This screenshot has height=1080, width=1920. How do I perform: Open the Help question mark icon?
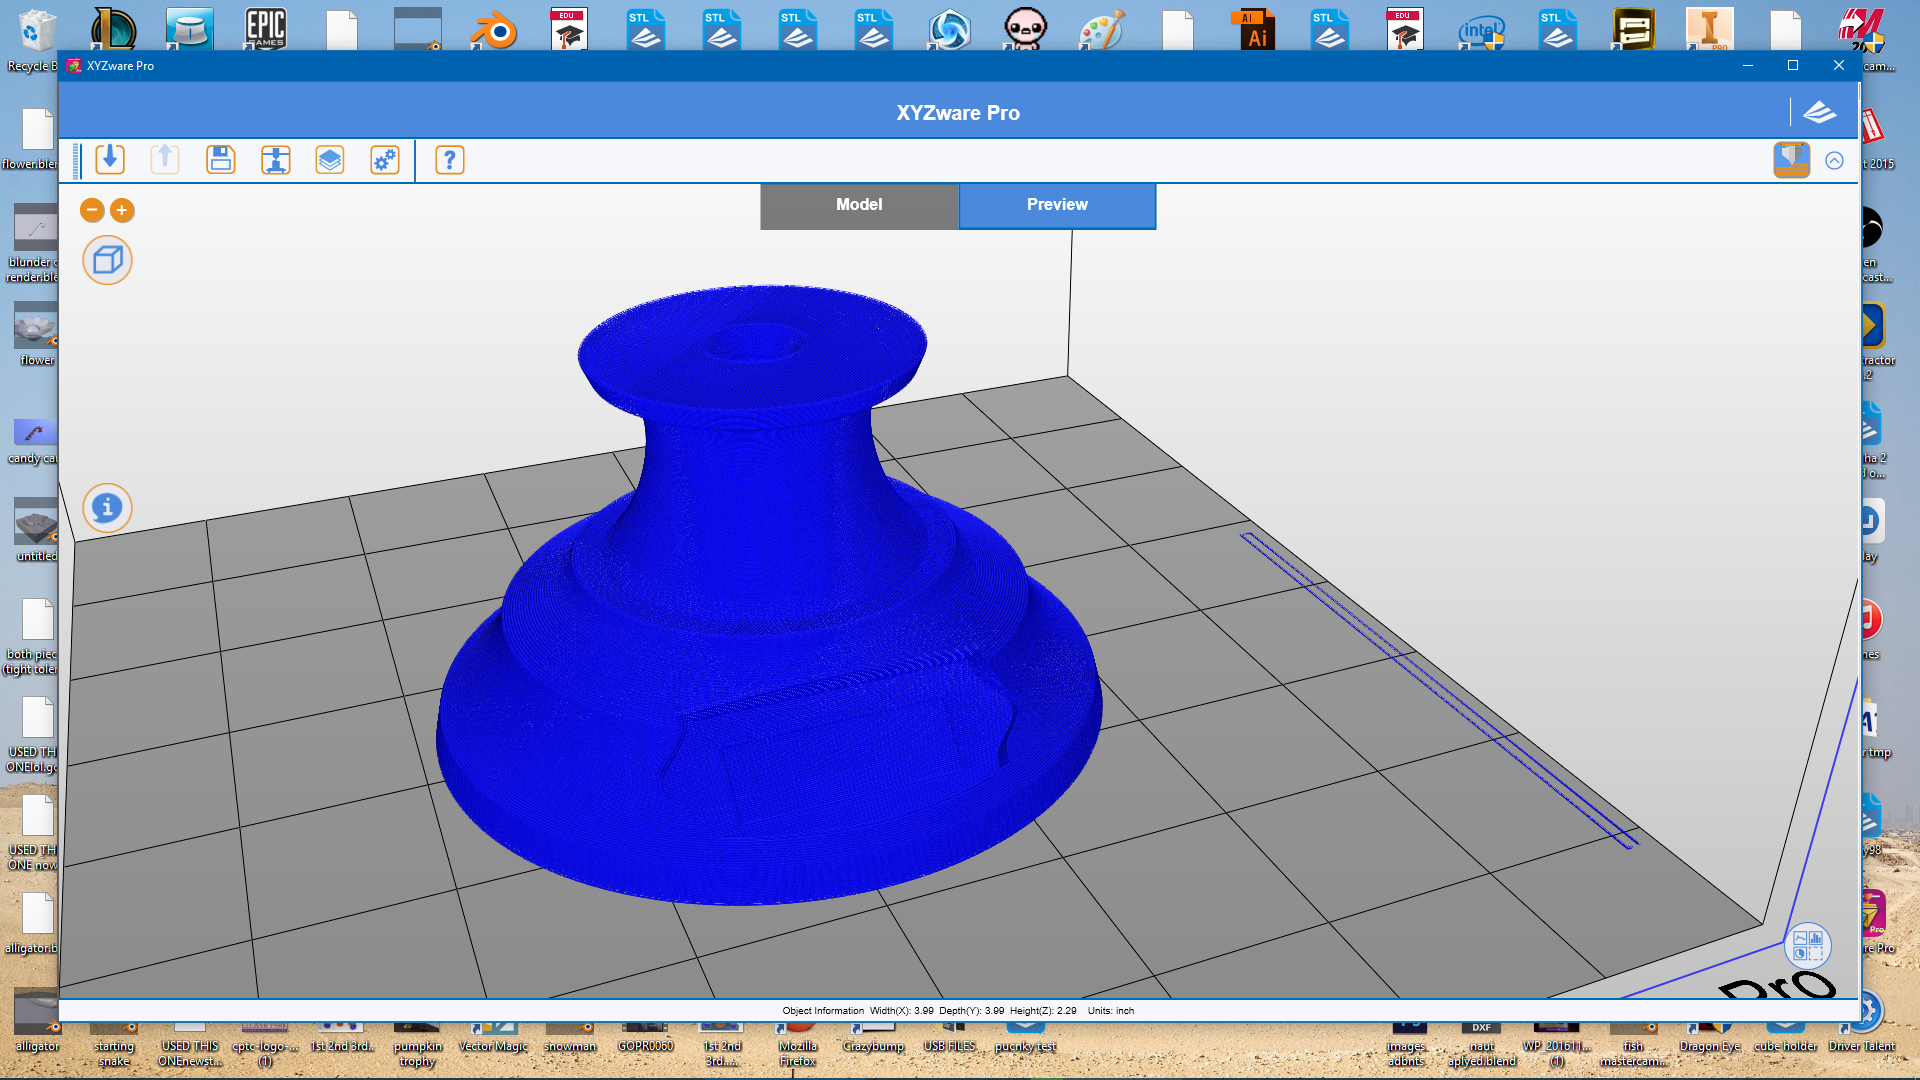coord(450,160)
